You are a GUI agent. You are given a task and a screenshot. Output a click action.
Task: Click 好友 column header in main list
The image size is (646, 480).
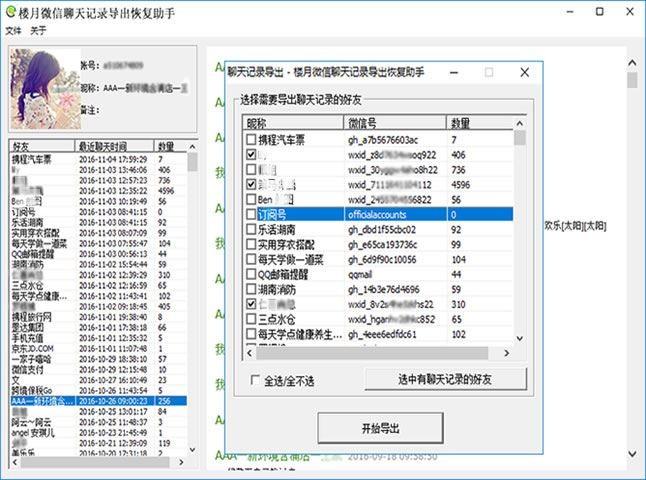(42, 146)
